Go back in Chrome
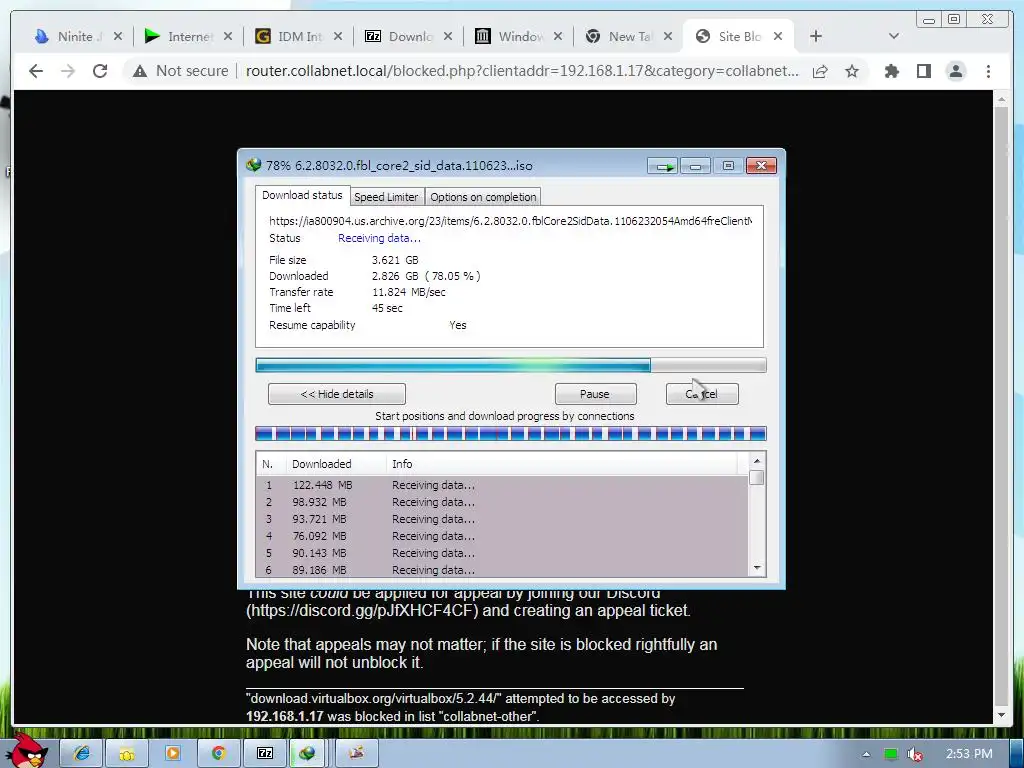1024x768 pixels. coord(36,71)
